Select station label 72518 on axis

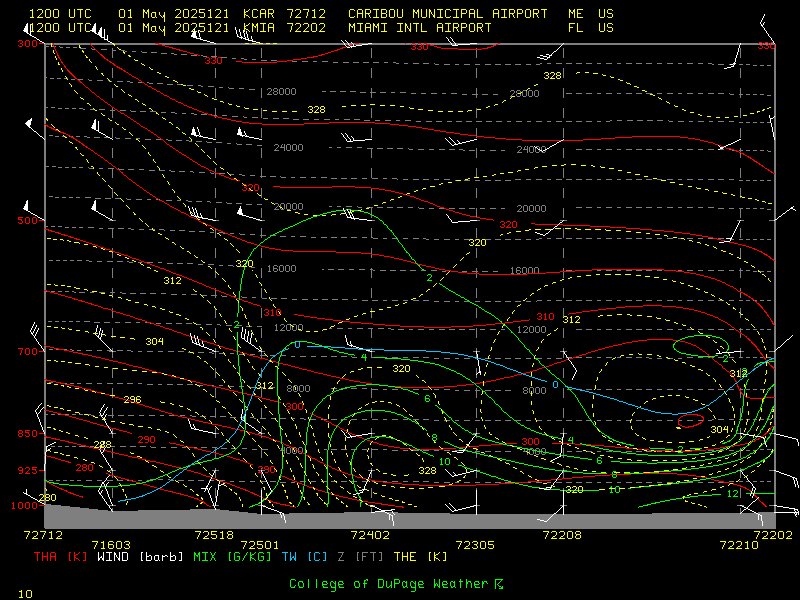(x=214, y=535)
